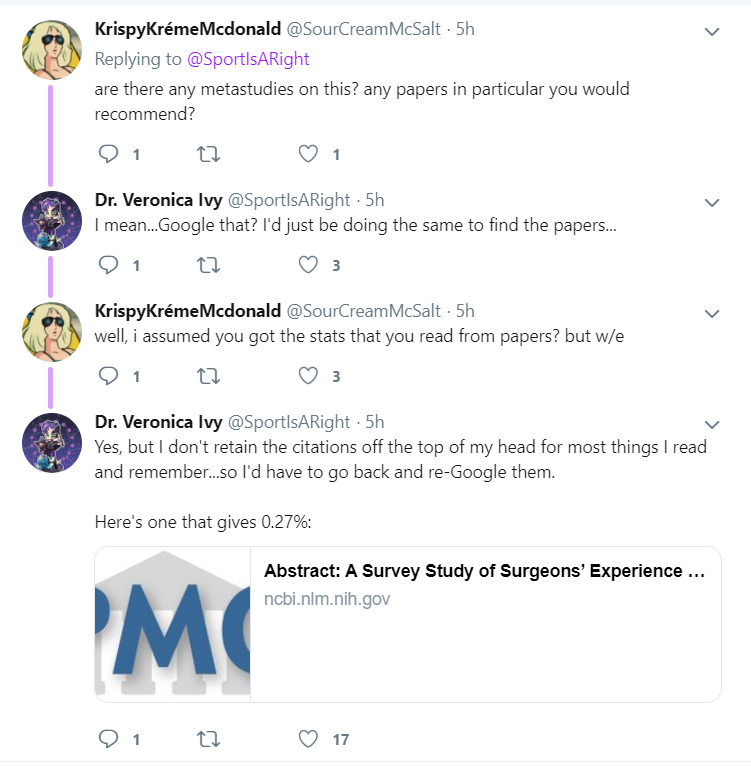The height and width of the screenshot is (766, 751).
Task: Like the 'but w/e' tweet
Action: point(309,376)
